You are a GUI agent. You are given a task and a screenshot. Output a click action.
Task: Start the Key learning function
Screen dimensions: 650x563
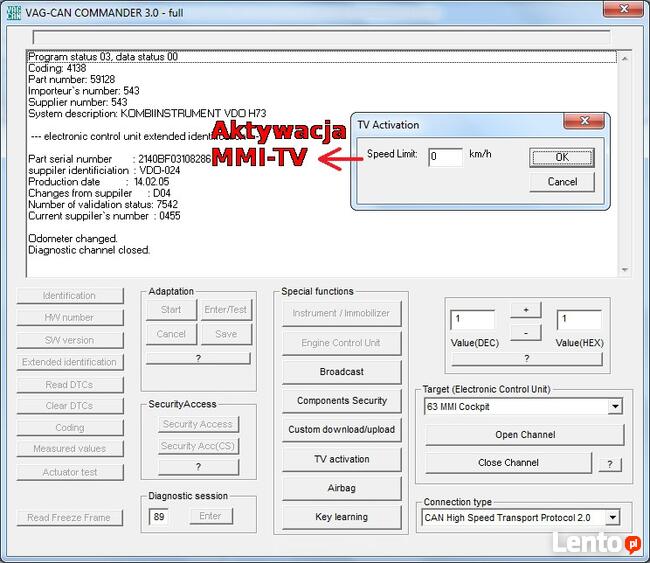click(341, 517)
